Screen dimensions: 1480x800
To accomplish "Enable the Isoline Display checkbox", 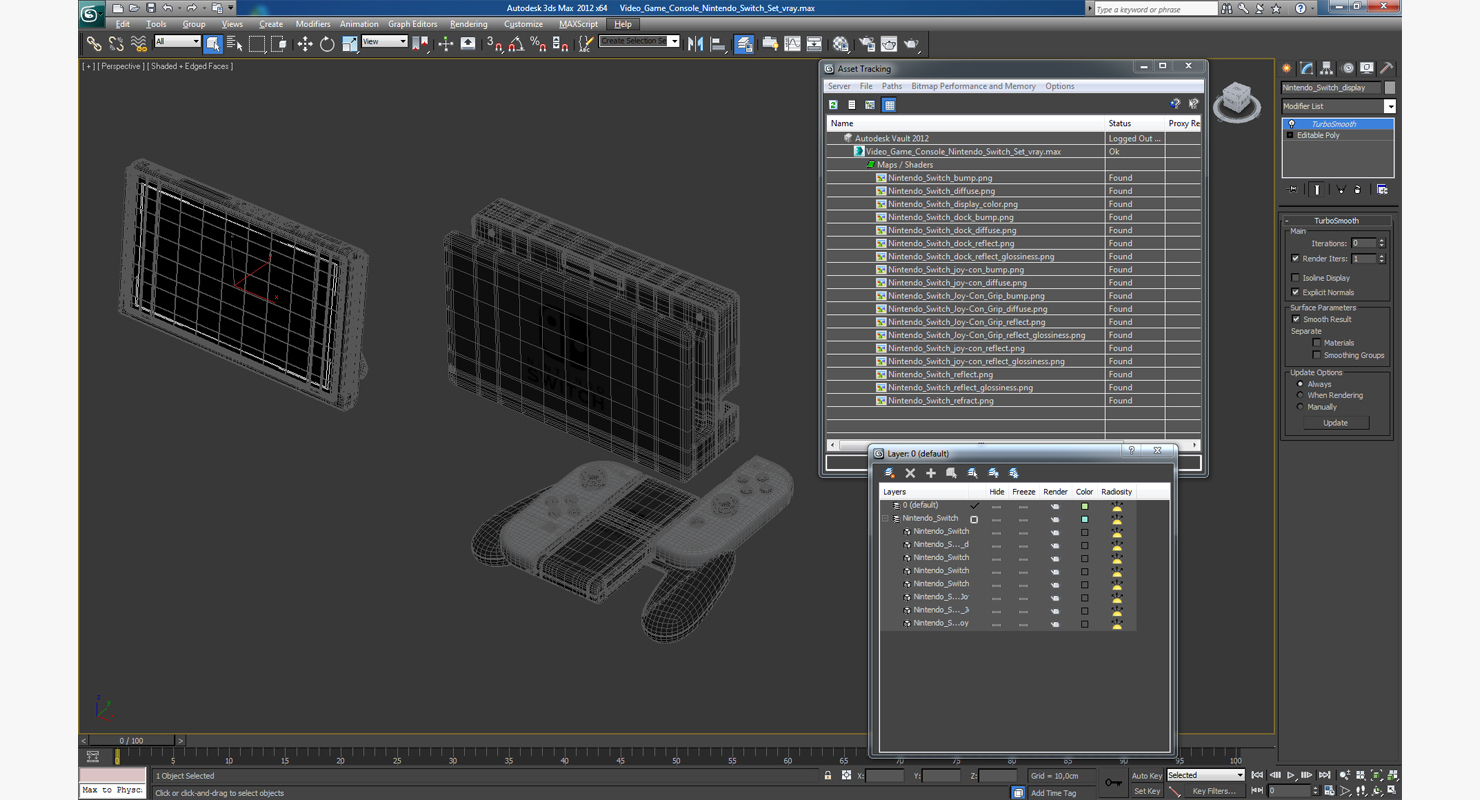I will [x=1296, y=278].
